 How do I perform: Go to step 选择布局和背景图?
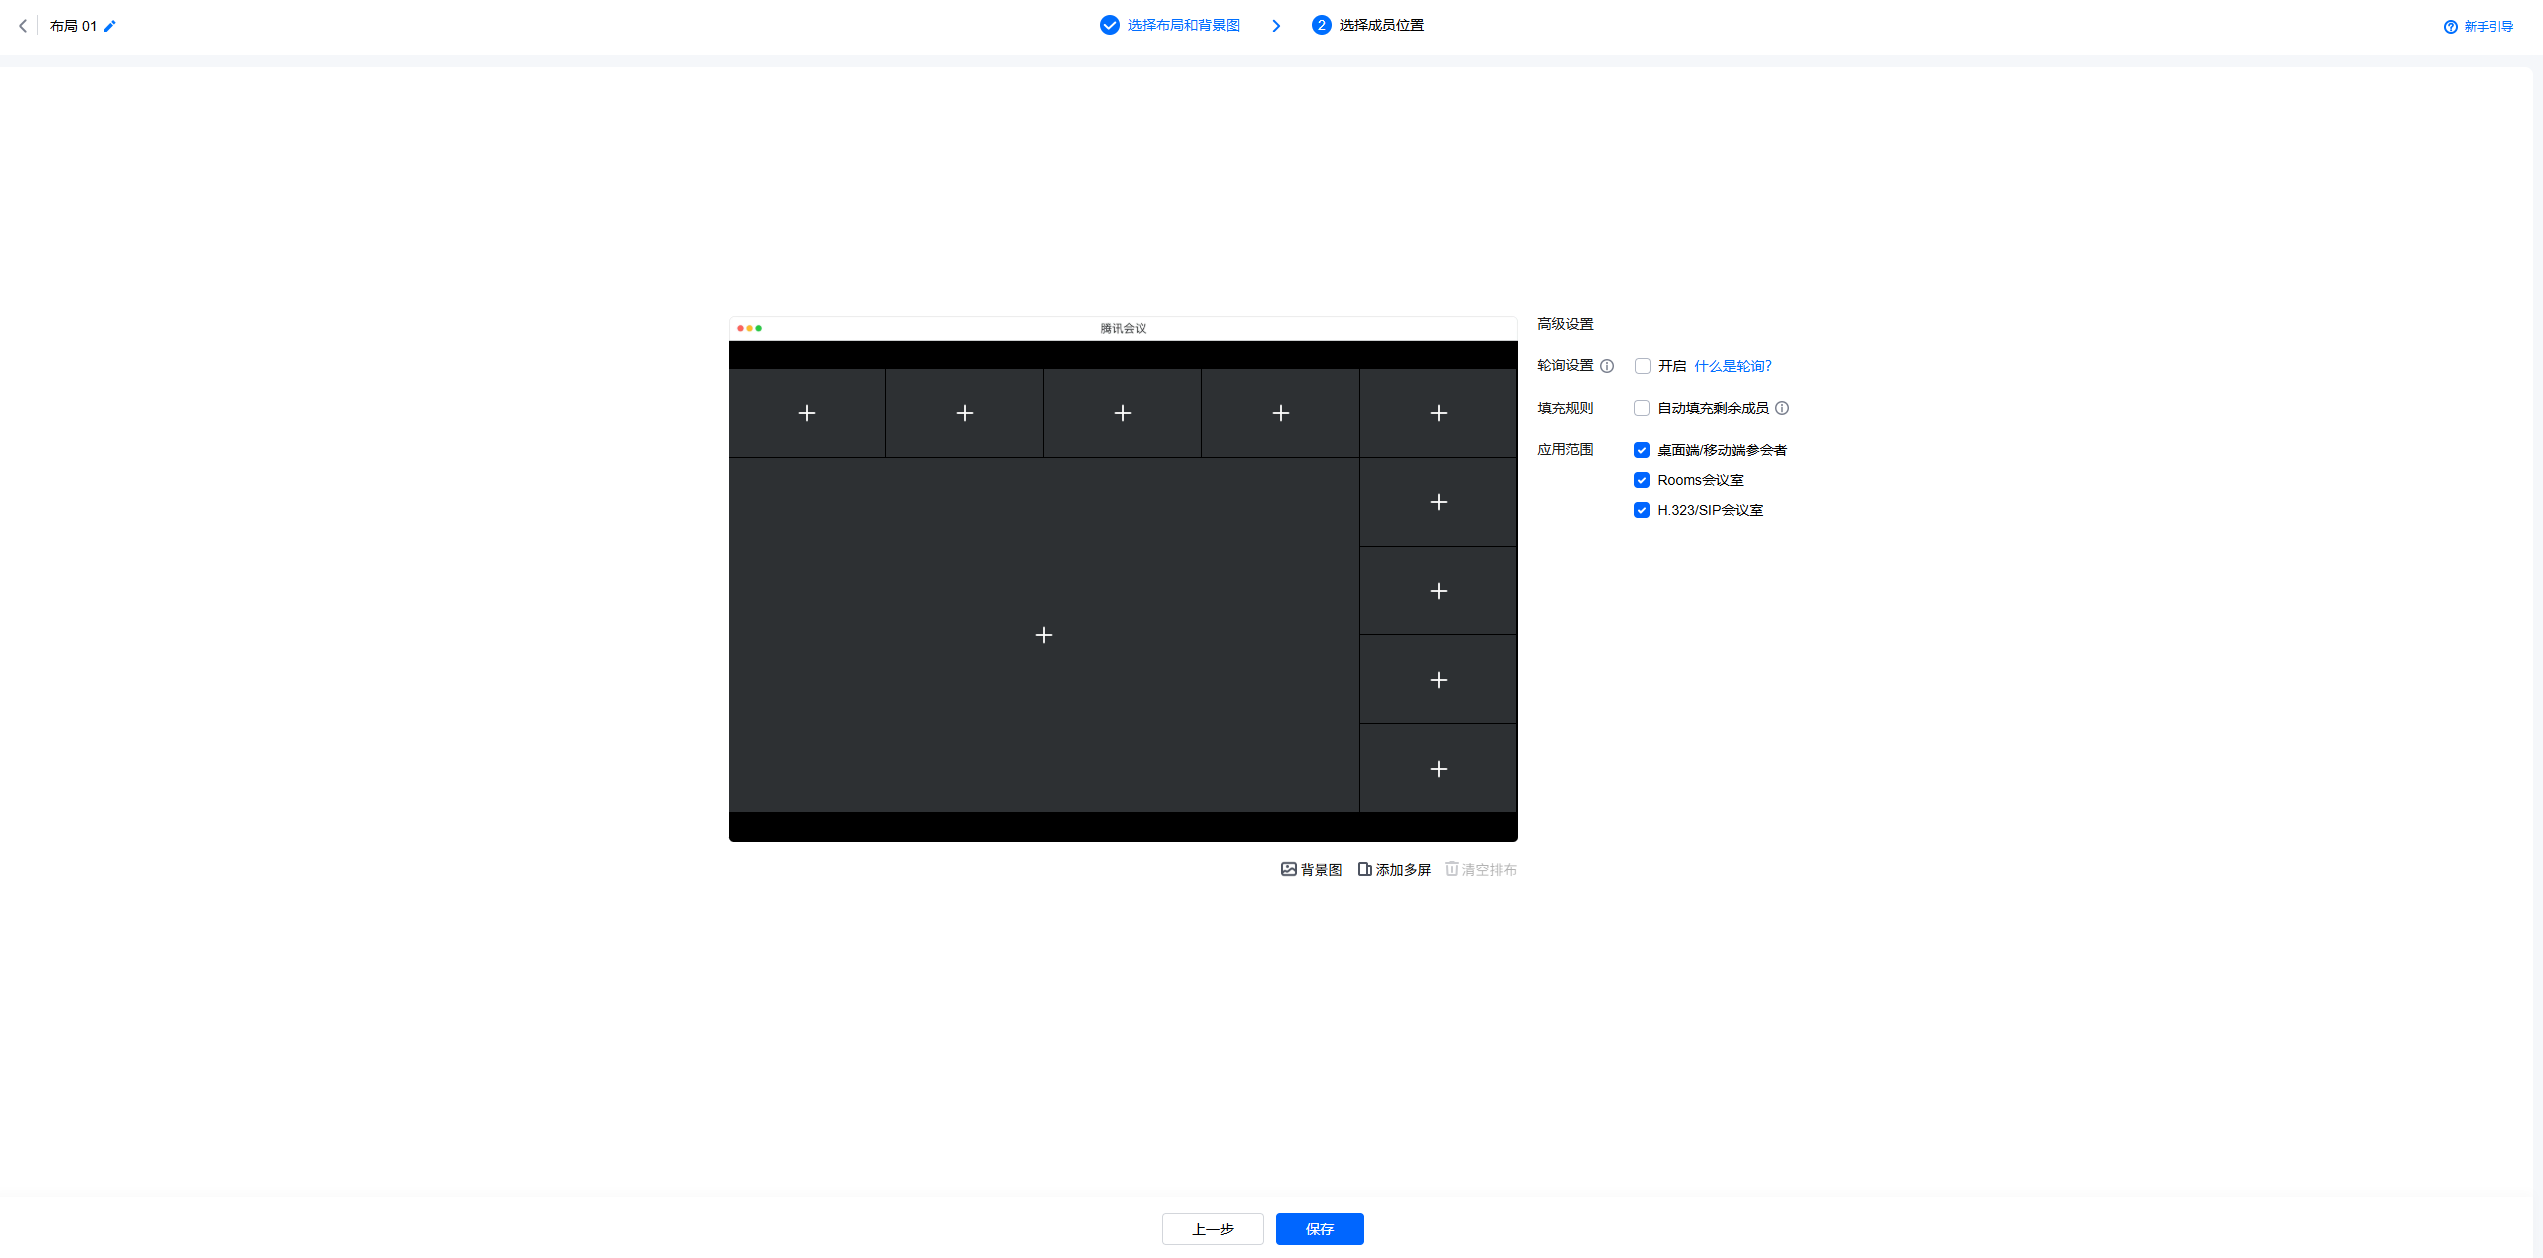1182,25
